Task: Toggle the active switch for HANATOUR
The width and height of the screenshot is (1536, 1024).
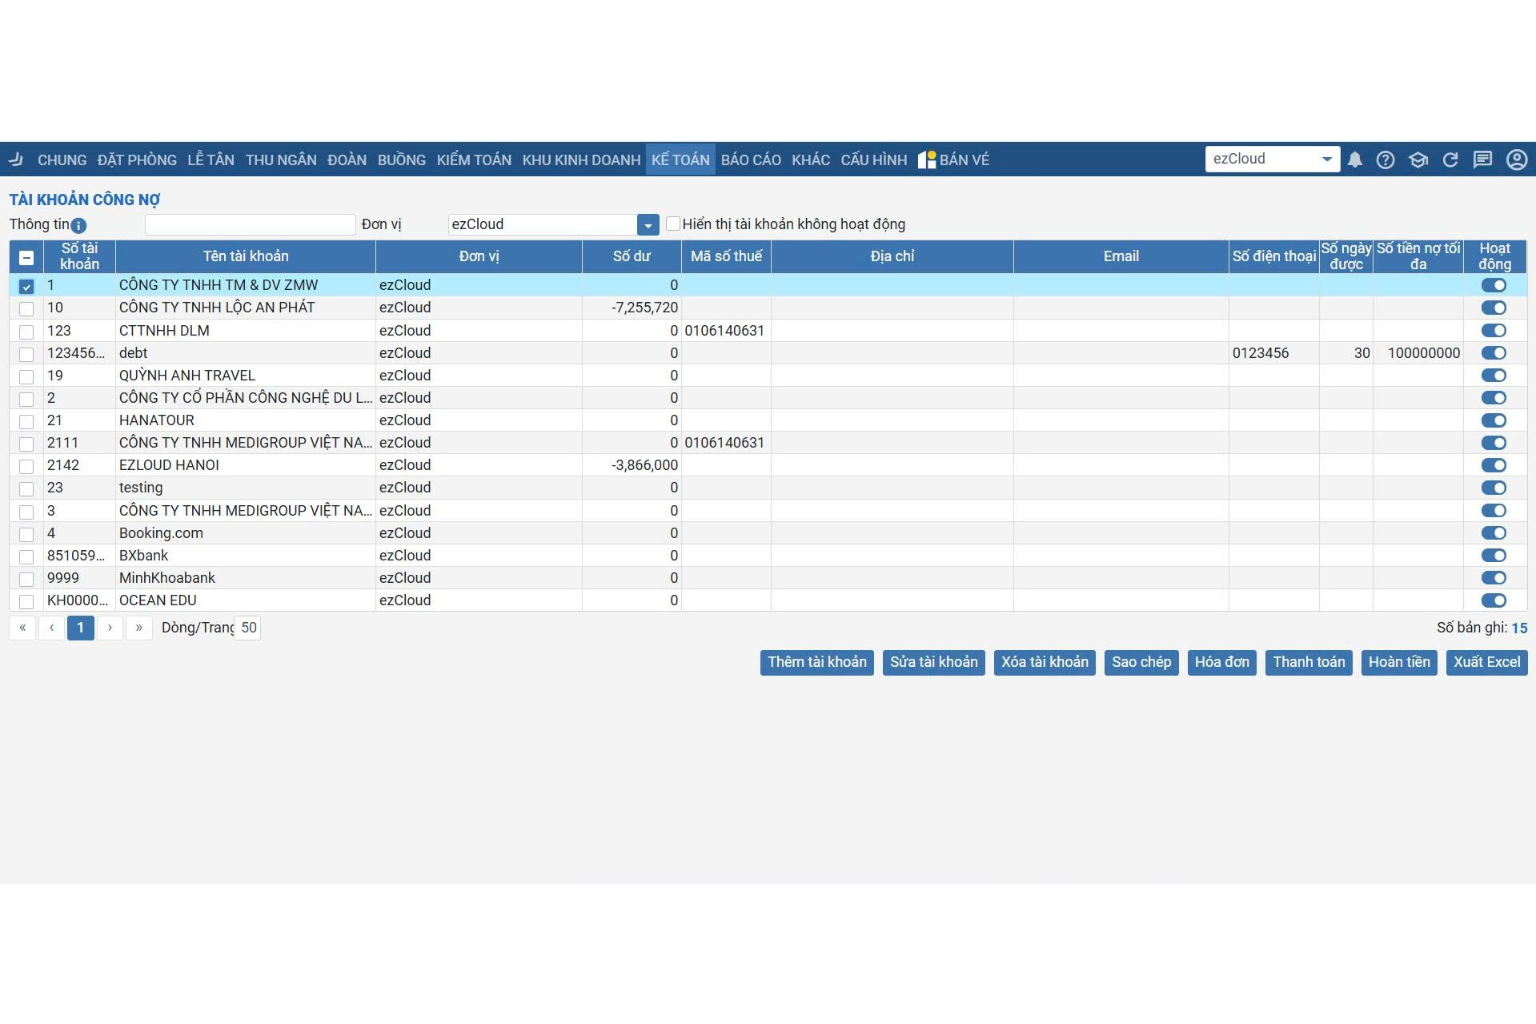Action: point(1493,421)
